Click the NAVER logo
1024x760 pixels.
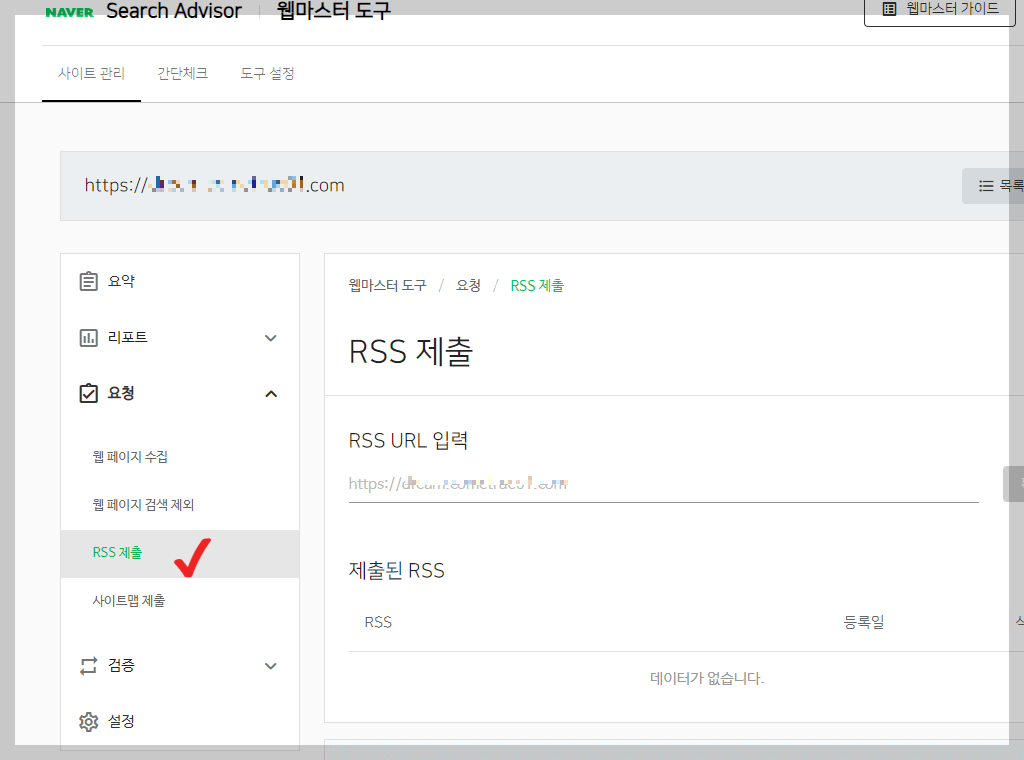coord(68,12)
